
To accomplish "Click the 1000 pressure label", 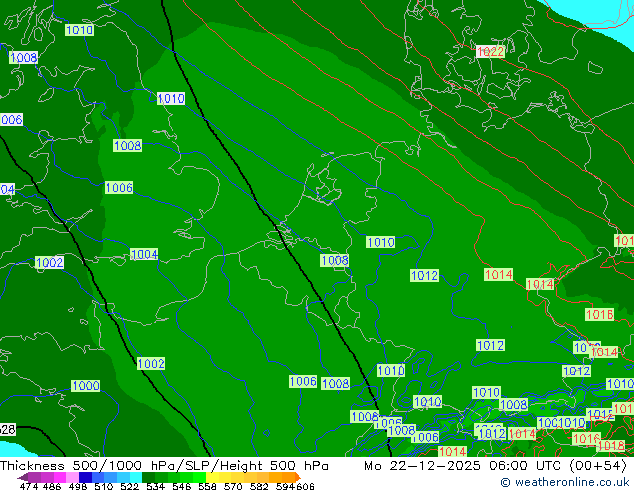I will (x=85, y=386).
